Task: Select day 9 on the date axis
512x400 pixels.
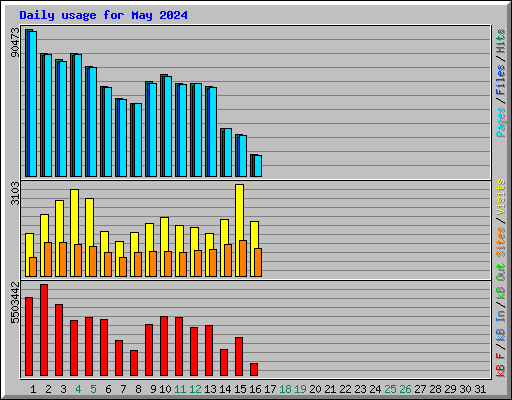Action: 153,389
